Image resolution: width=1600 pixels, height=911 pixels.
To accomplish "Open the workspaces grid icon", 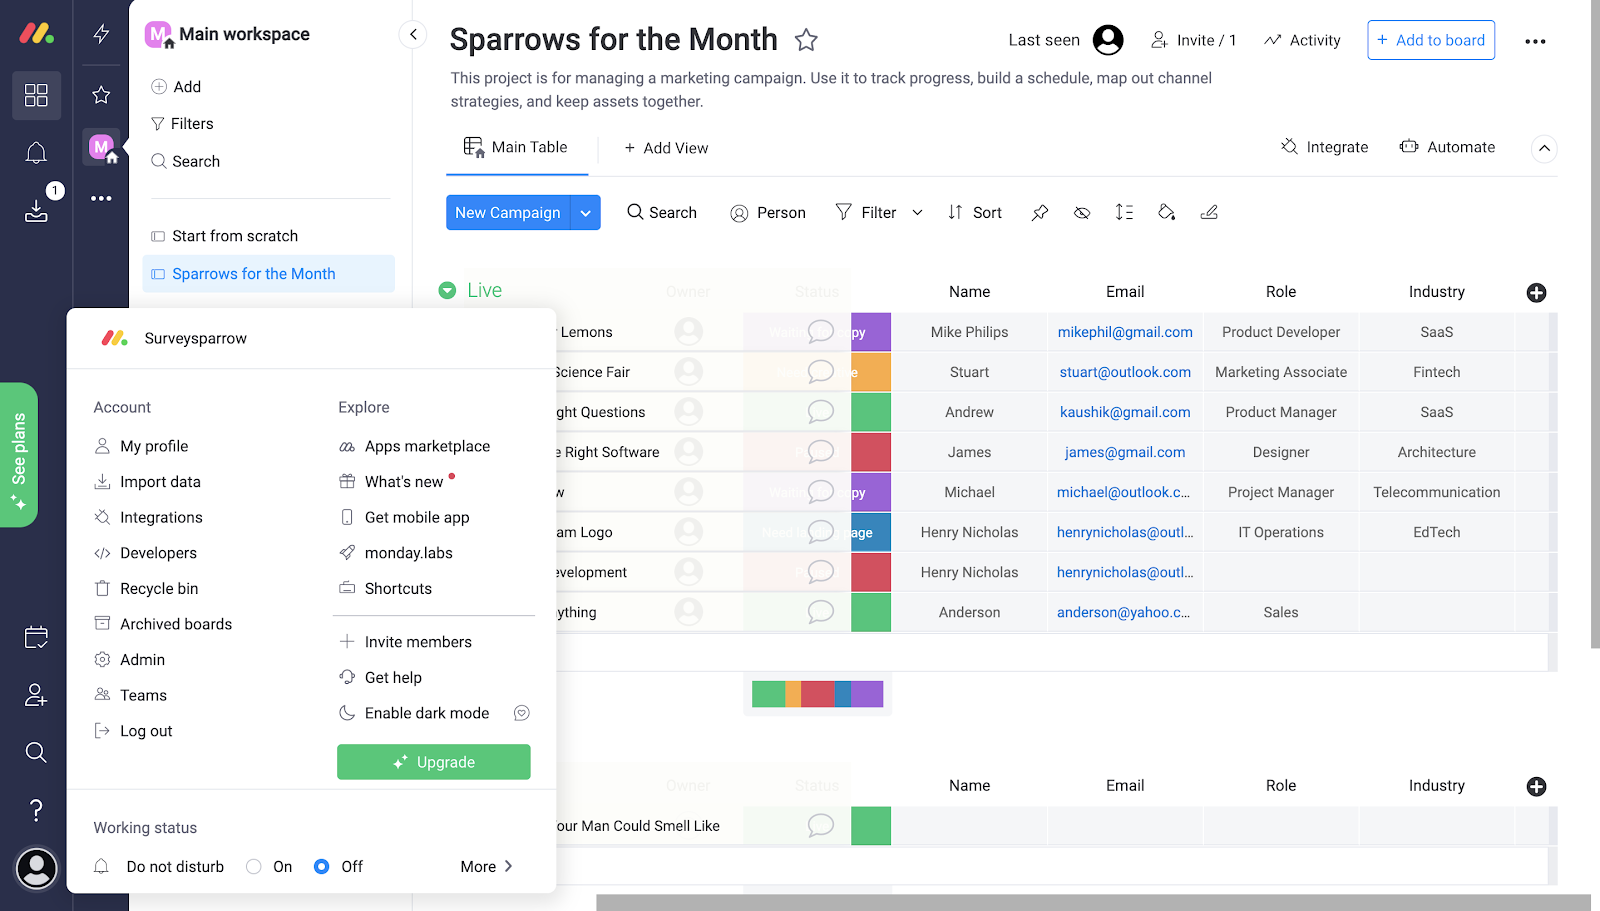I will click(36, 95).
